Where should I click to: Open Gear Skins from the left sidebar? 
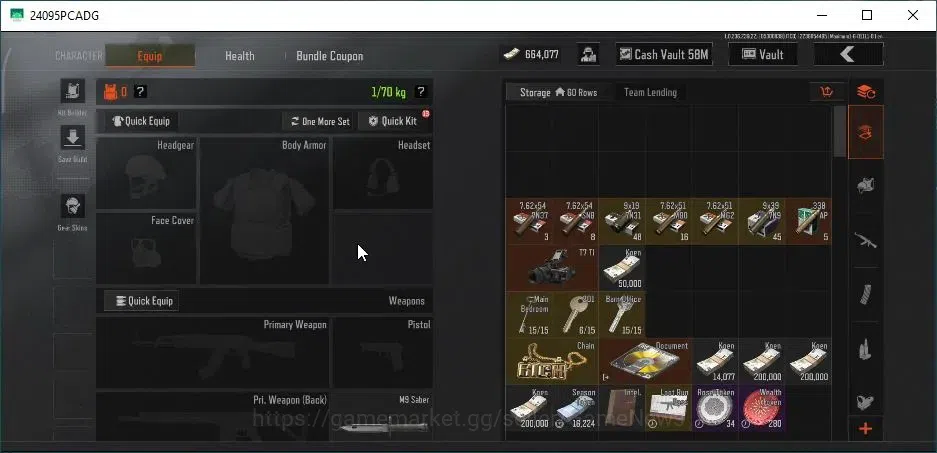72,206
